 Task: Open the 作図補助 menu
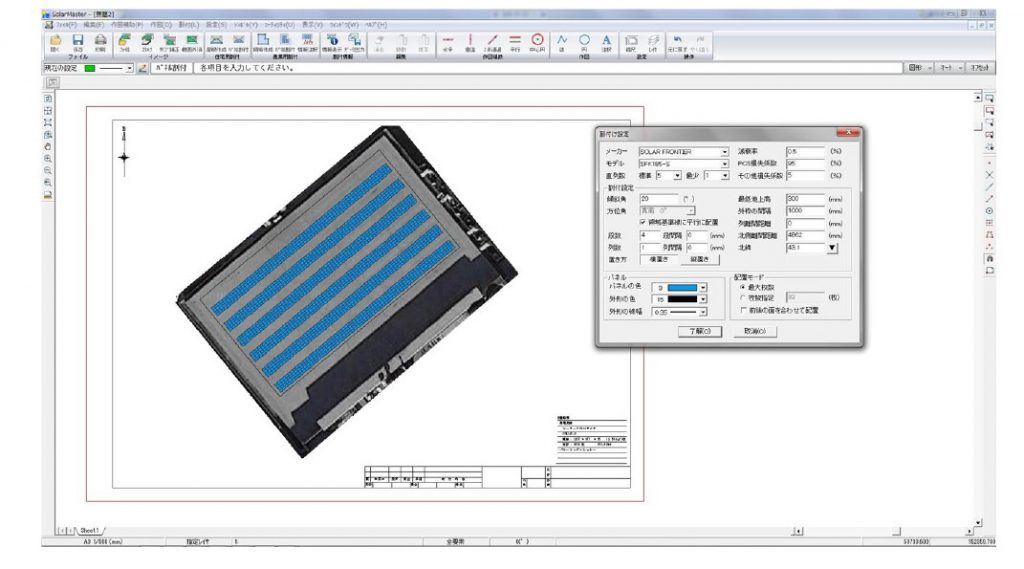pyautogui.click(x=127, y=25)
